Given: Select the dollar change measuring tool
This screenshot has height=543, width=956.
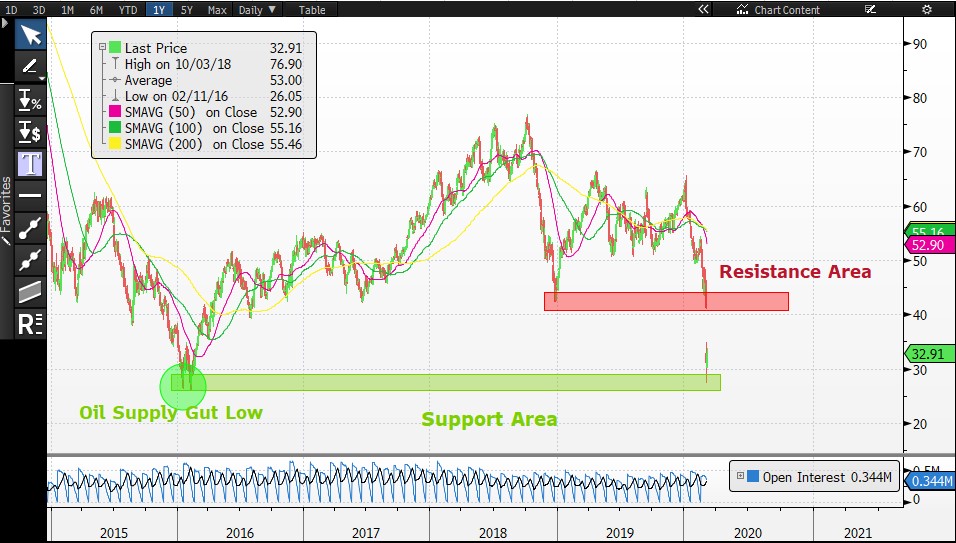Looking at the screenshot, I should coord(30,132).
